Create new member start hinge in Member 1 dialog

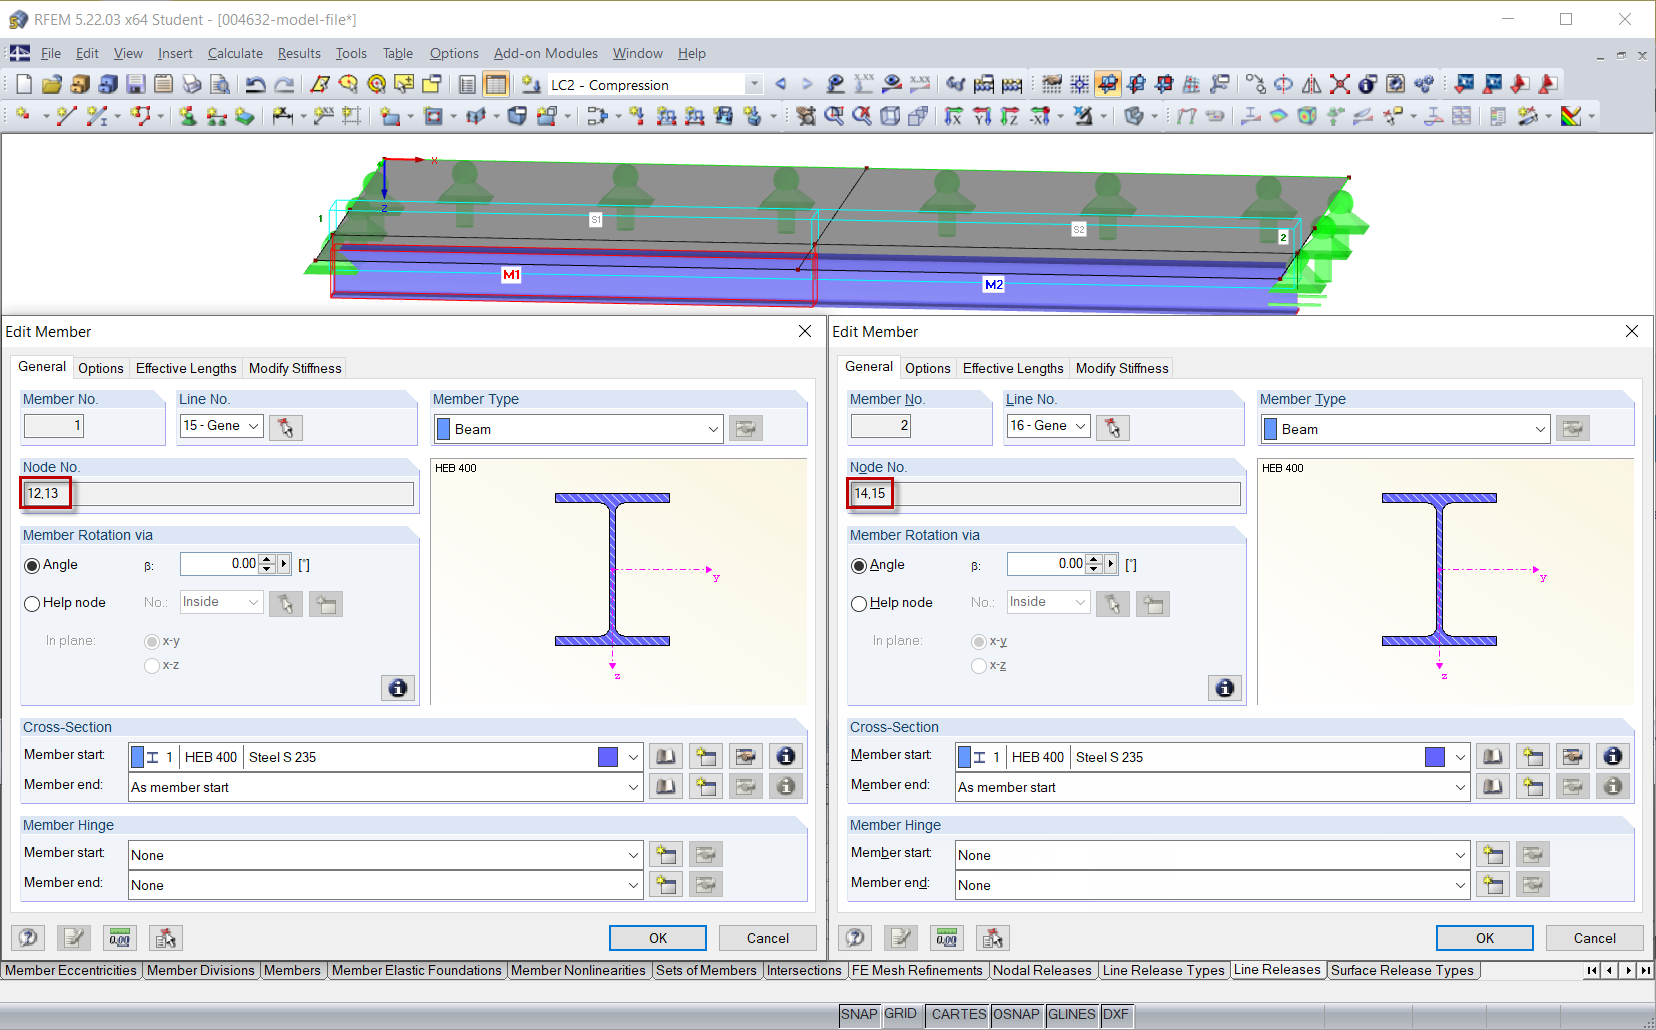tap(666, 855)
